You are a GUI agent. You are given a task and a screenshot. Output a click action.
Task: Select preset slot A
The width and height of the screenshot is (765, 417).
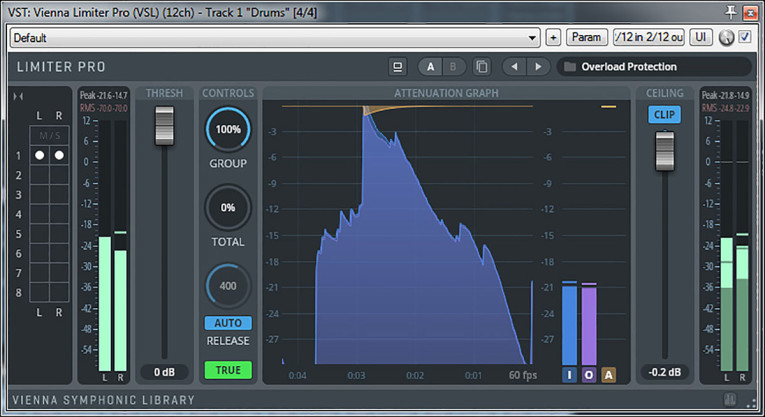(x=430, y=67)
